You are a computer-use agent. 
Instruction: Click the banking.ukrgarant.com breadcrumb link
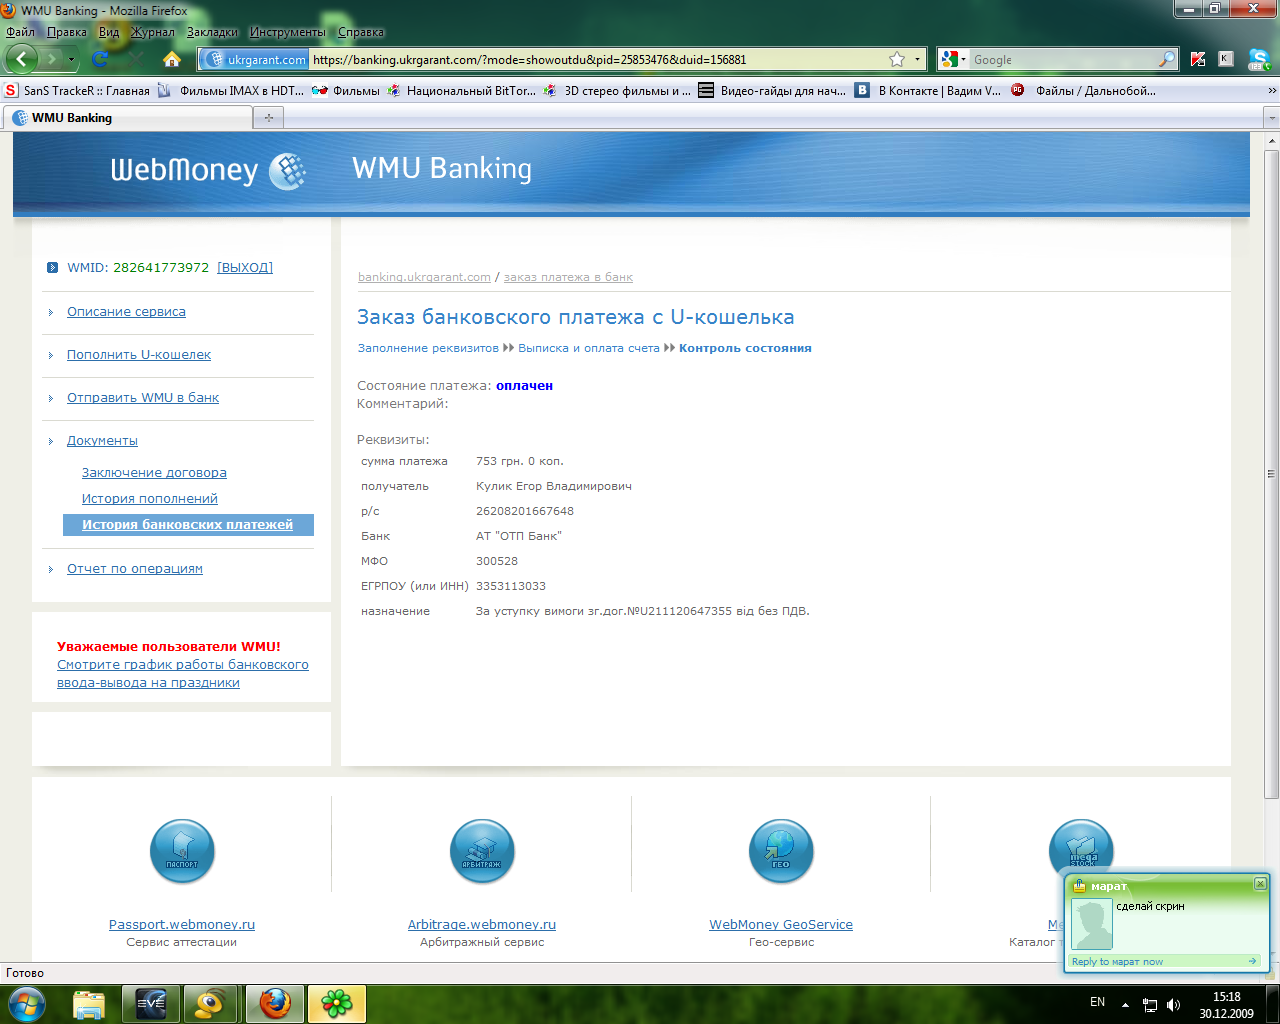(x=424, y=277)
